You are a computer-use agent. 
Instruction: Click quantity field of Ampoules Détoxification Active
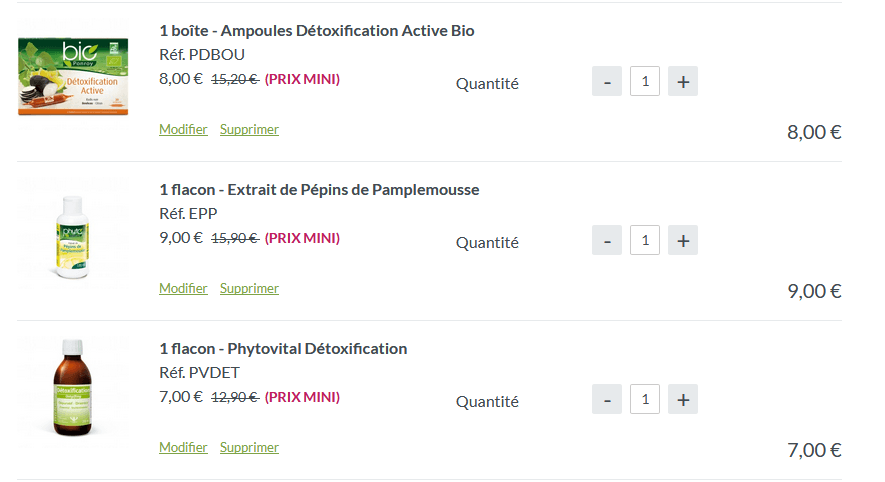click(645, 82)
